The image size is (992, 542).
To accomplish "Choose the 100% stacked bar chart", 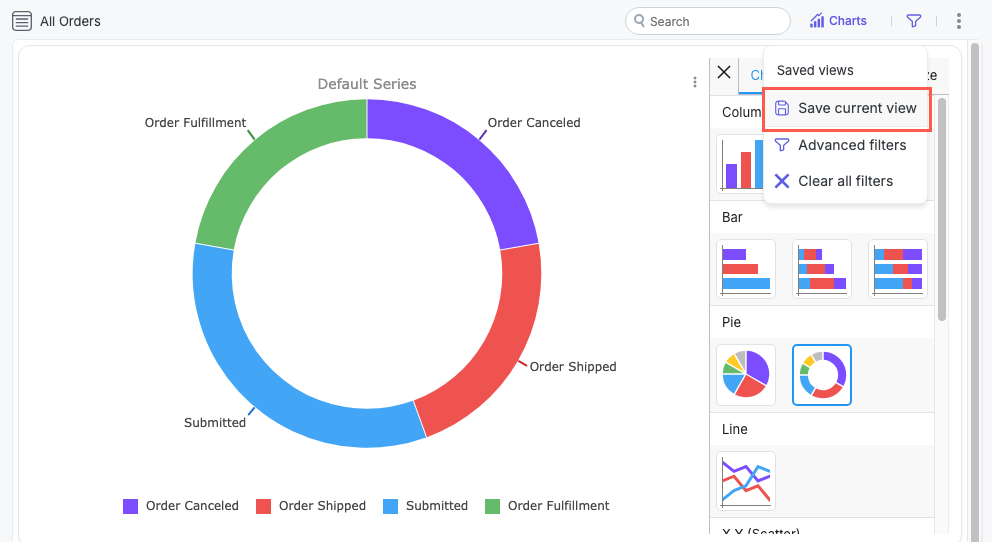I will [x=897, y=269].
